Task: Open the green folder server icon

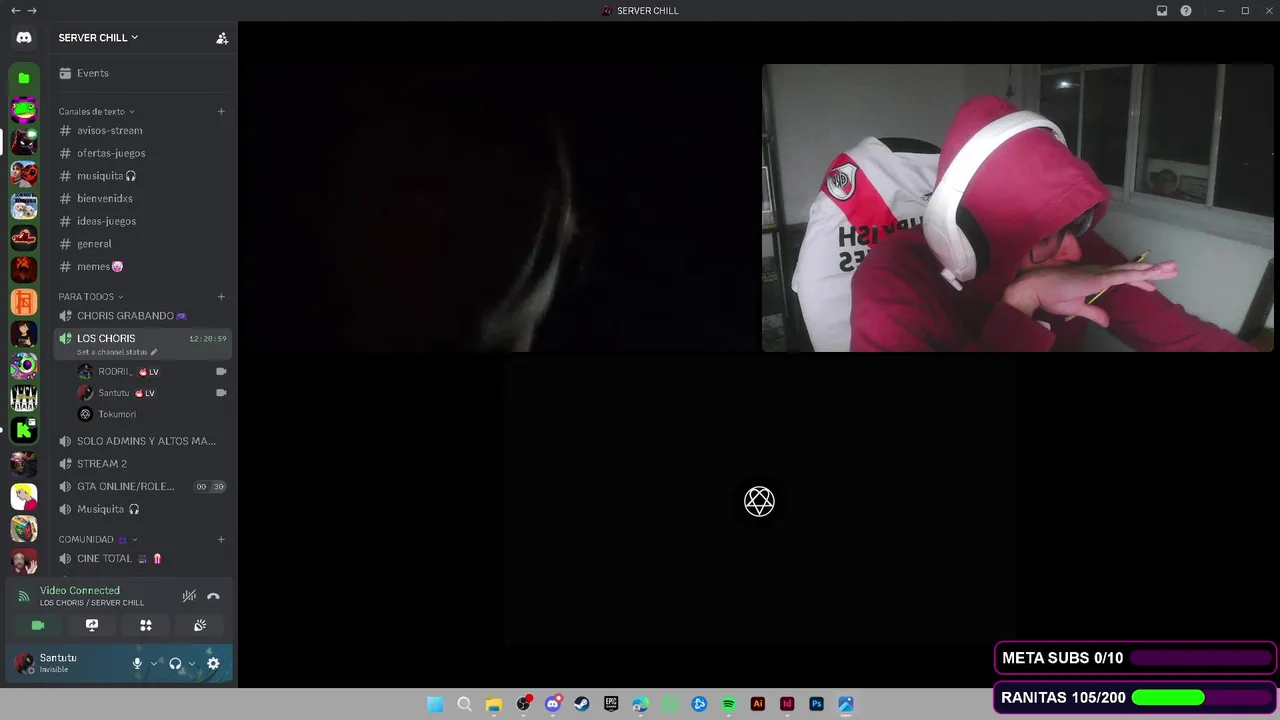Action: coord(24,78)
